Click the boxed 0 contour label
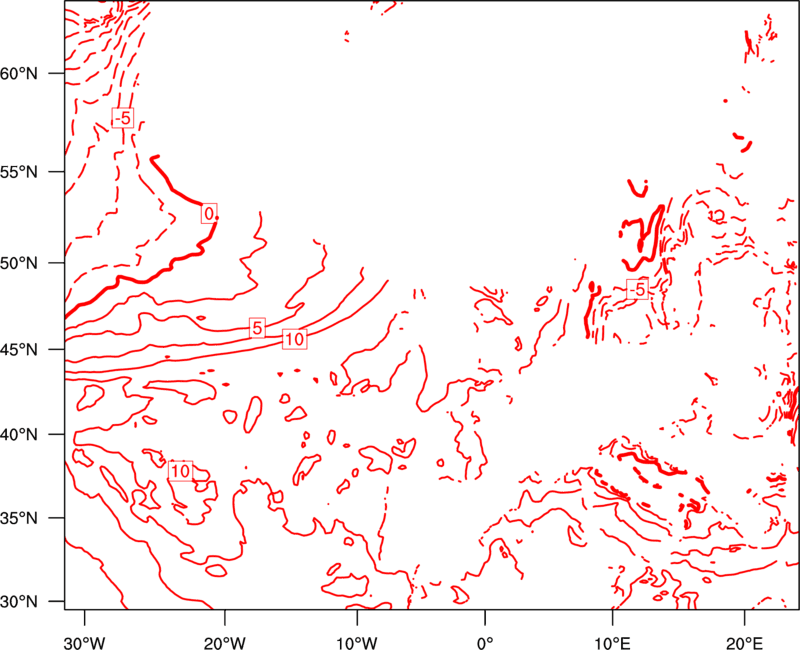The image size is (800, 650). (209, 213)
